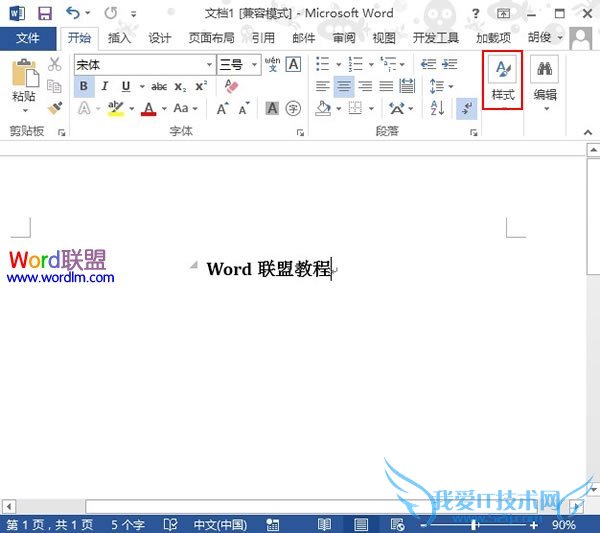Expand the bullets list dropdown arrow

[x=338, y=65]
